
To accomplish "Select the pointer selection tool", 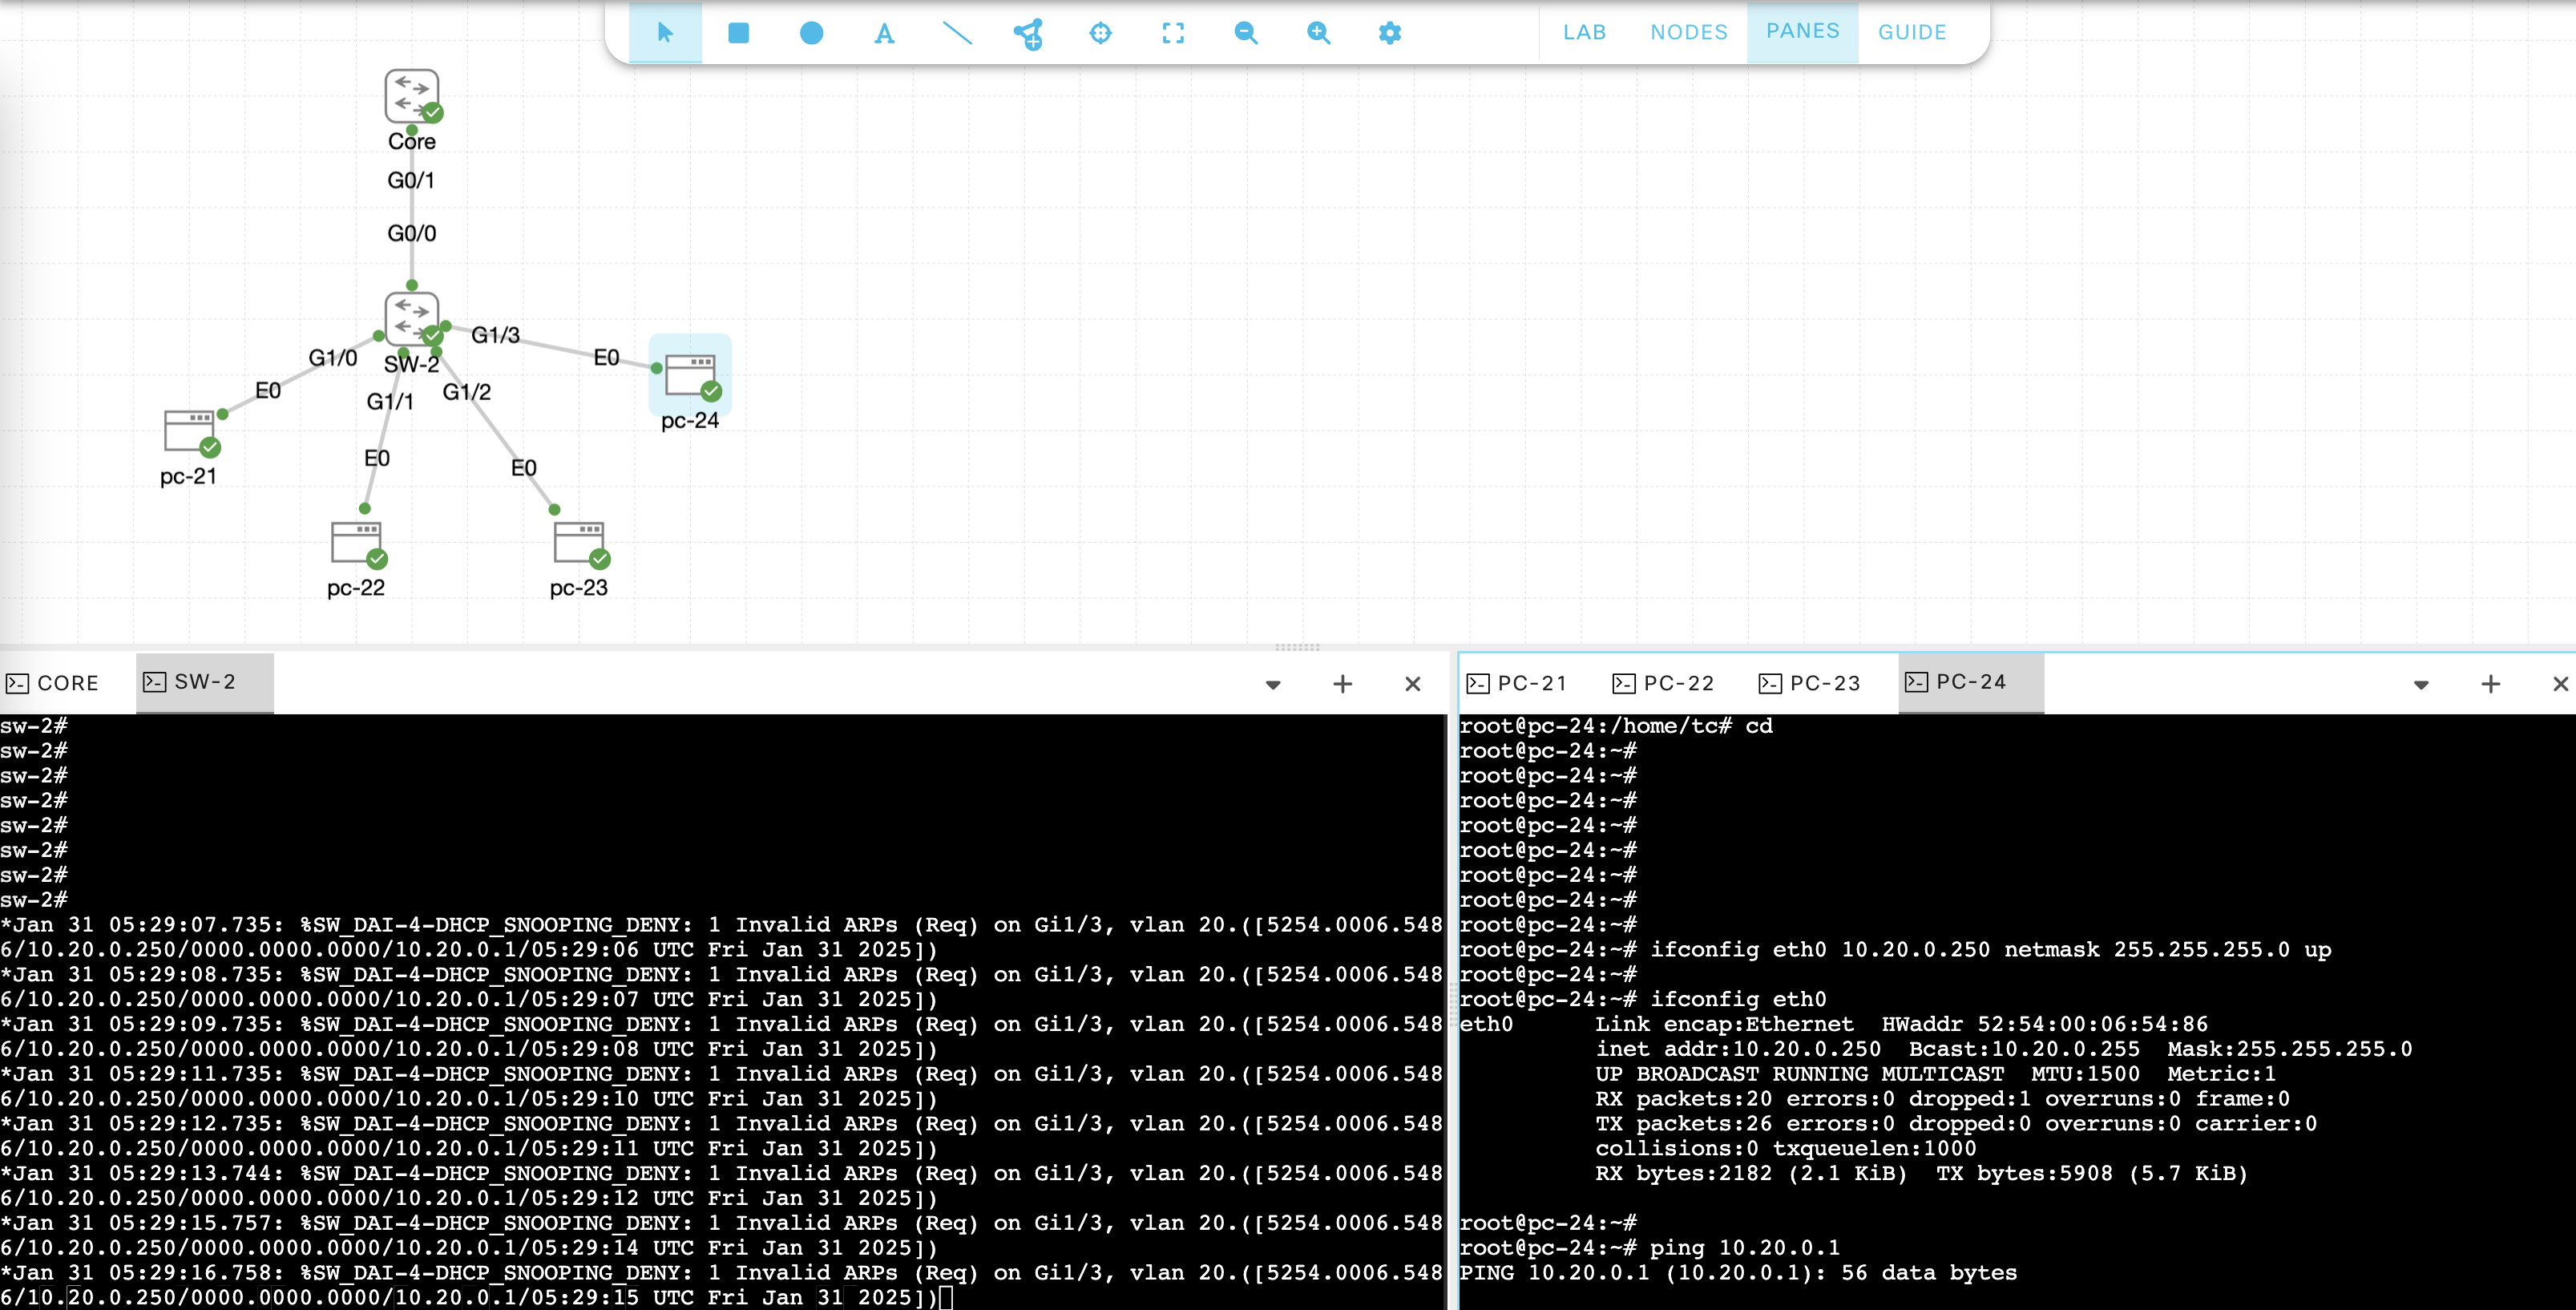I will tap(665, 33).
